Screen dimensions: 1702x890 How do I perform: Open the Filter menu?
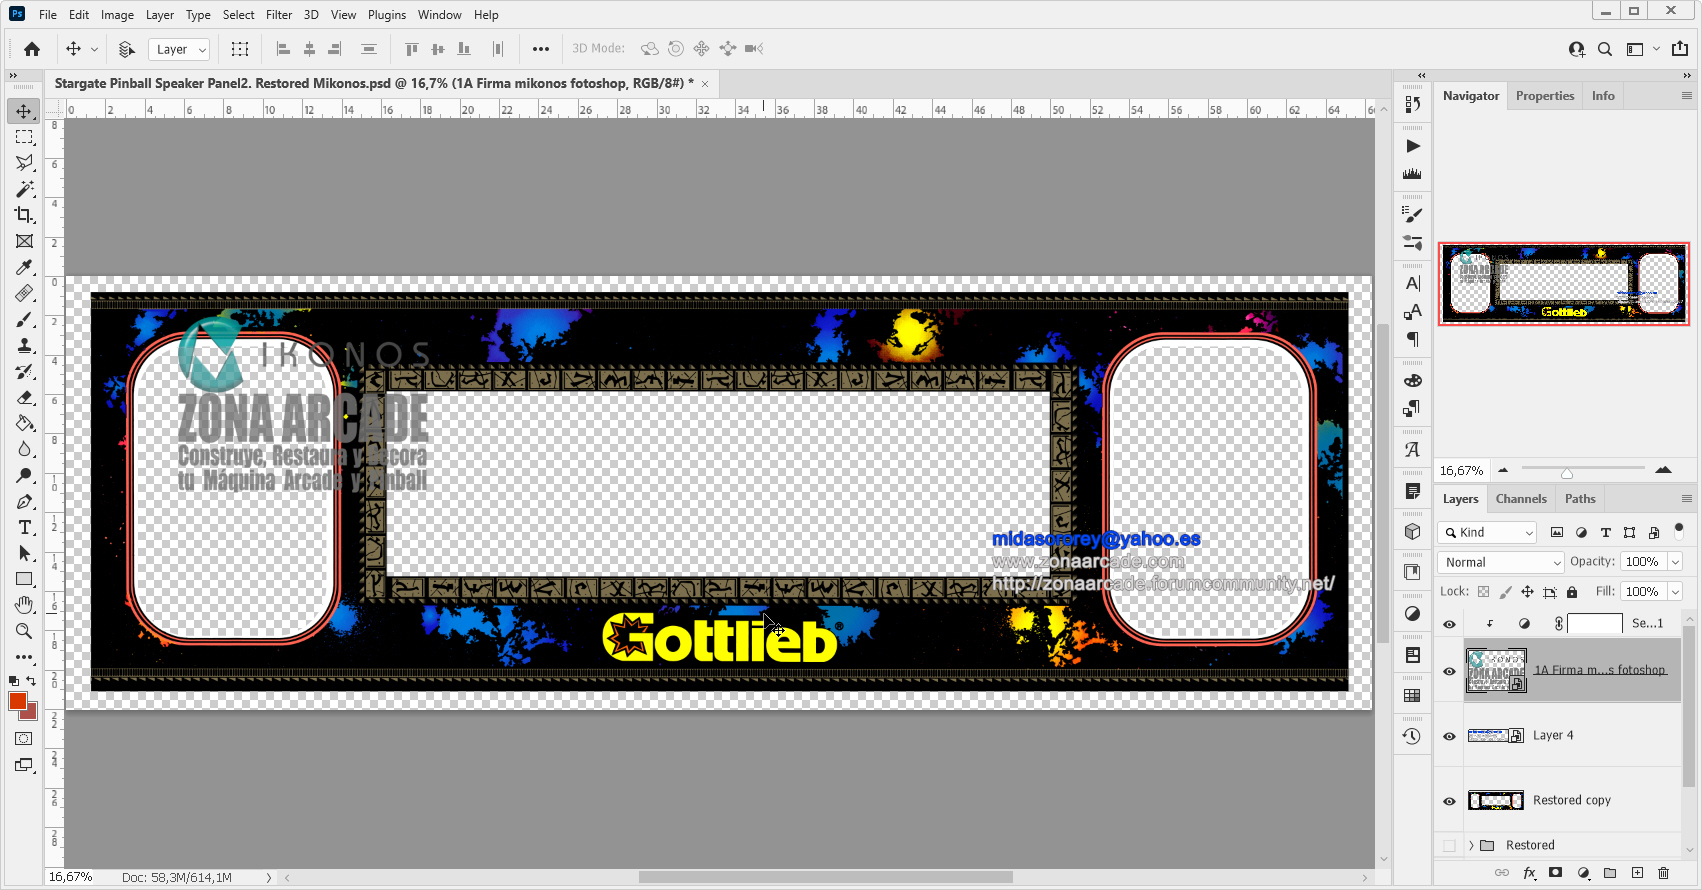click(x=279, y=15)
